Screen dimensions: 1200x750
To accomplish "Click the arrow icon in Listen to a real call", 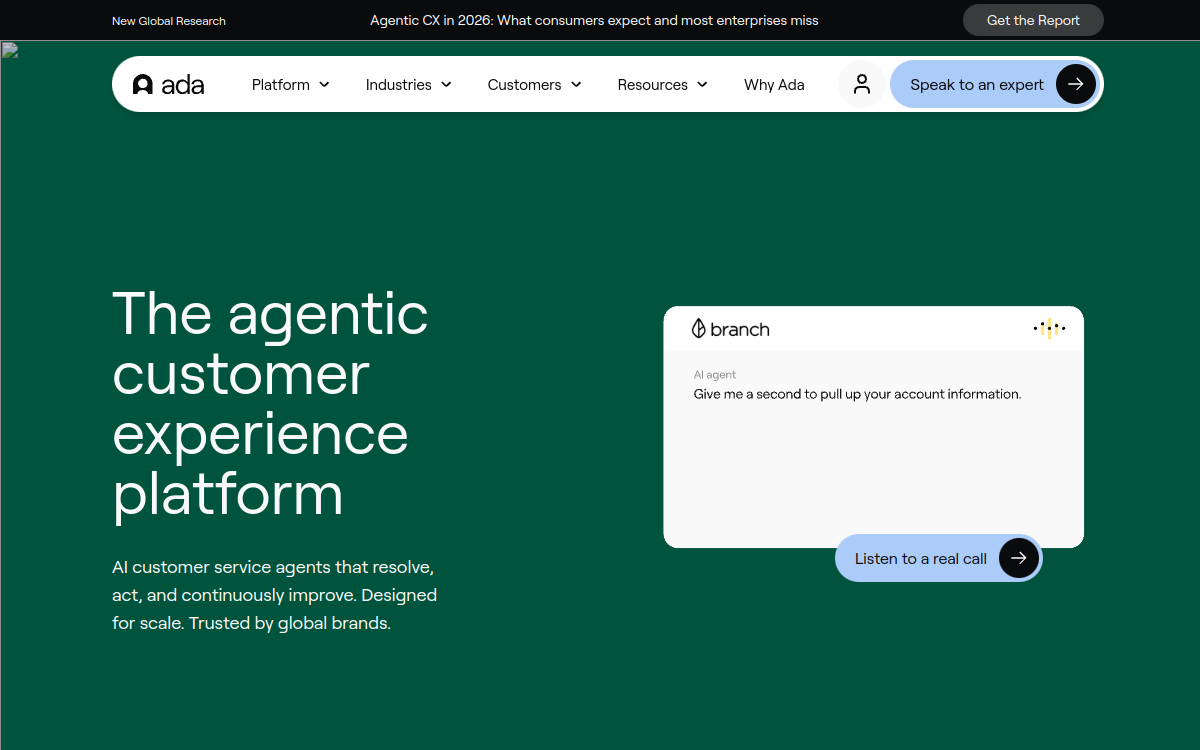I will 1018,558.
